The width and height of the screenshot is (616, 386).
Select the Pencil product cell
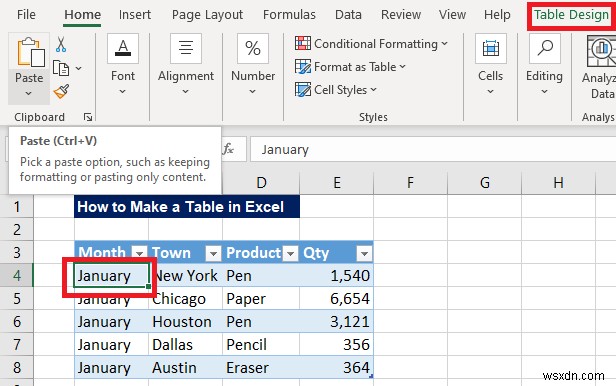click(261, 345)
